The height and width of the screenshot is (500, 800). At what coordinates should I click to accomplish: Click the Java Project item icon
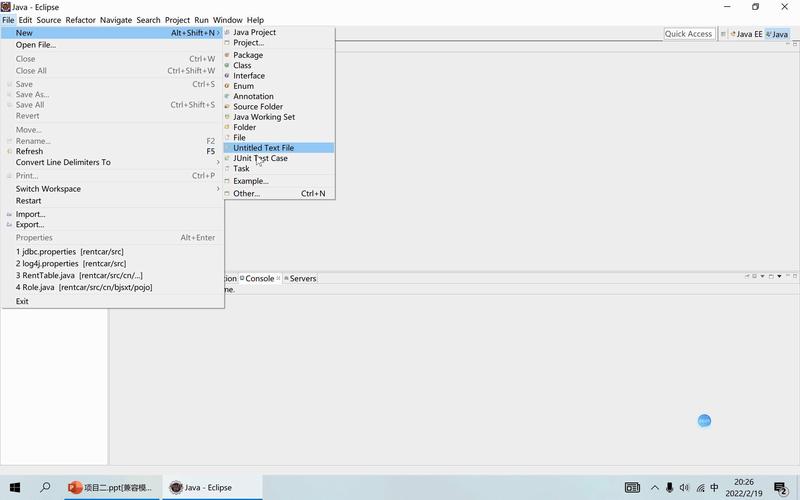point(227,33)
